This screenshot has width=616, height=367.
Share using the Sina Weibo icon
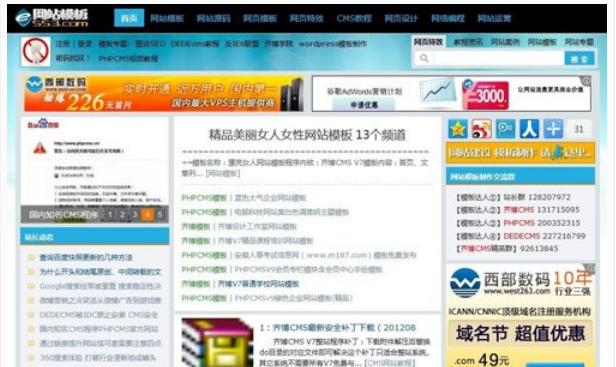tap(482, 129)
